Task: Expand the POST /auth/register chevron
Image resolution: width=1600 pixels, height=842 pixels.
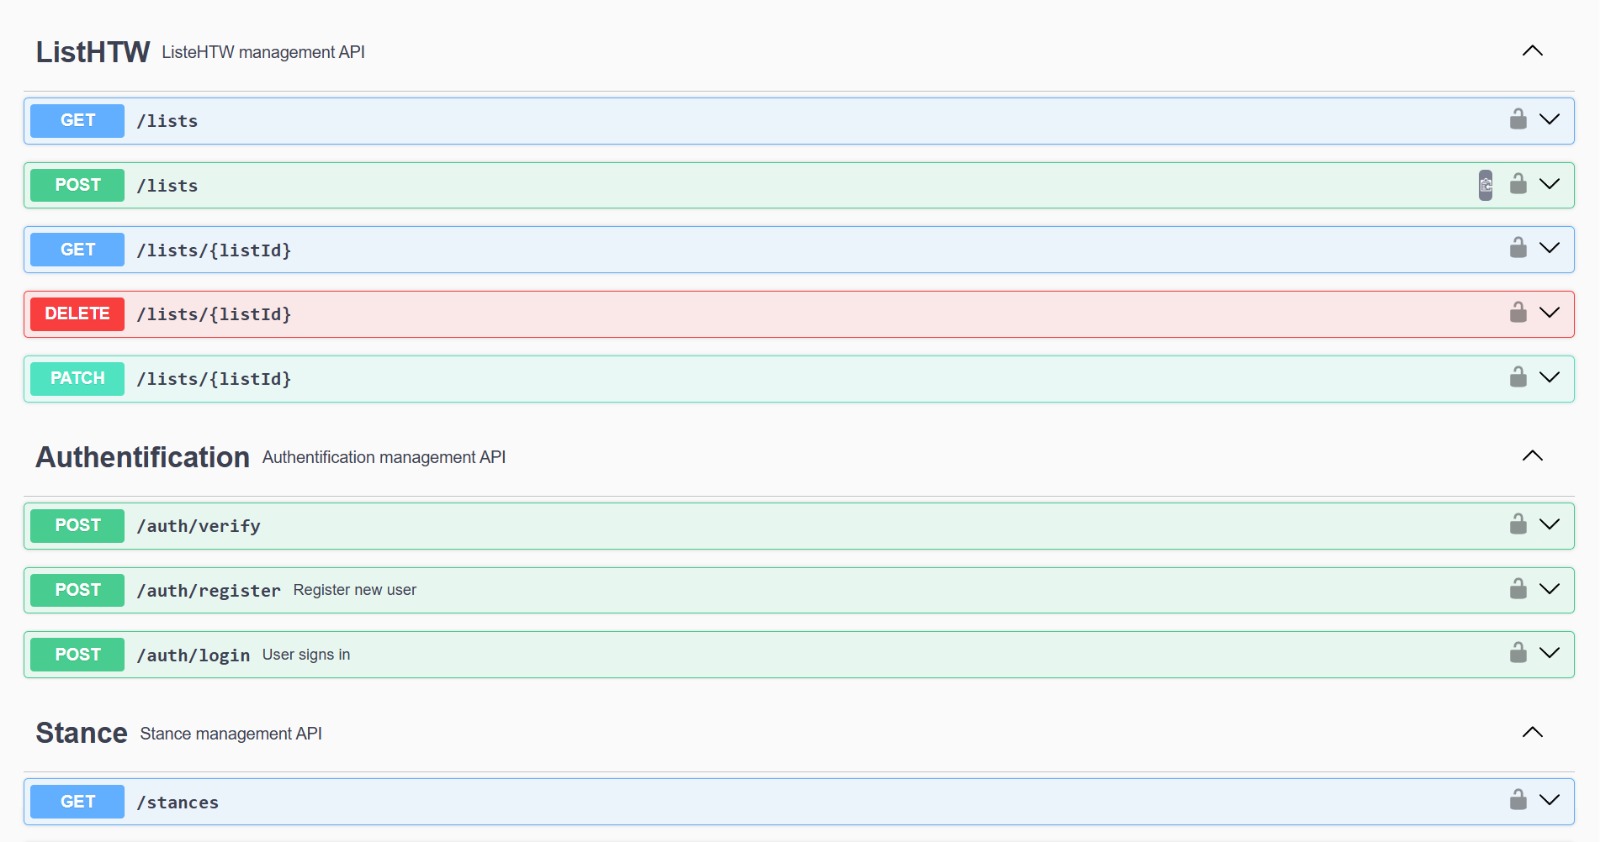Action: 1549,589
